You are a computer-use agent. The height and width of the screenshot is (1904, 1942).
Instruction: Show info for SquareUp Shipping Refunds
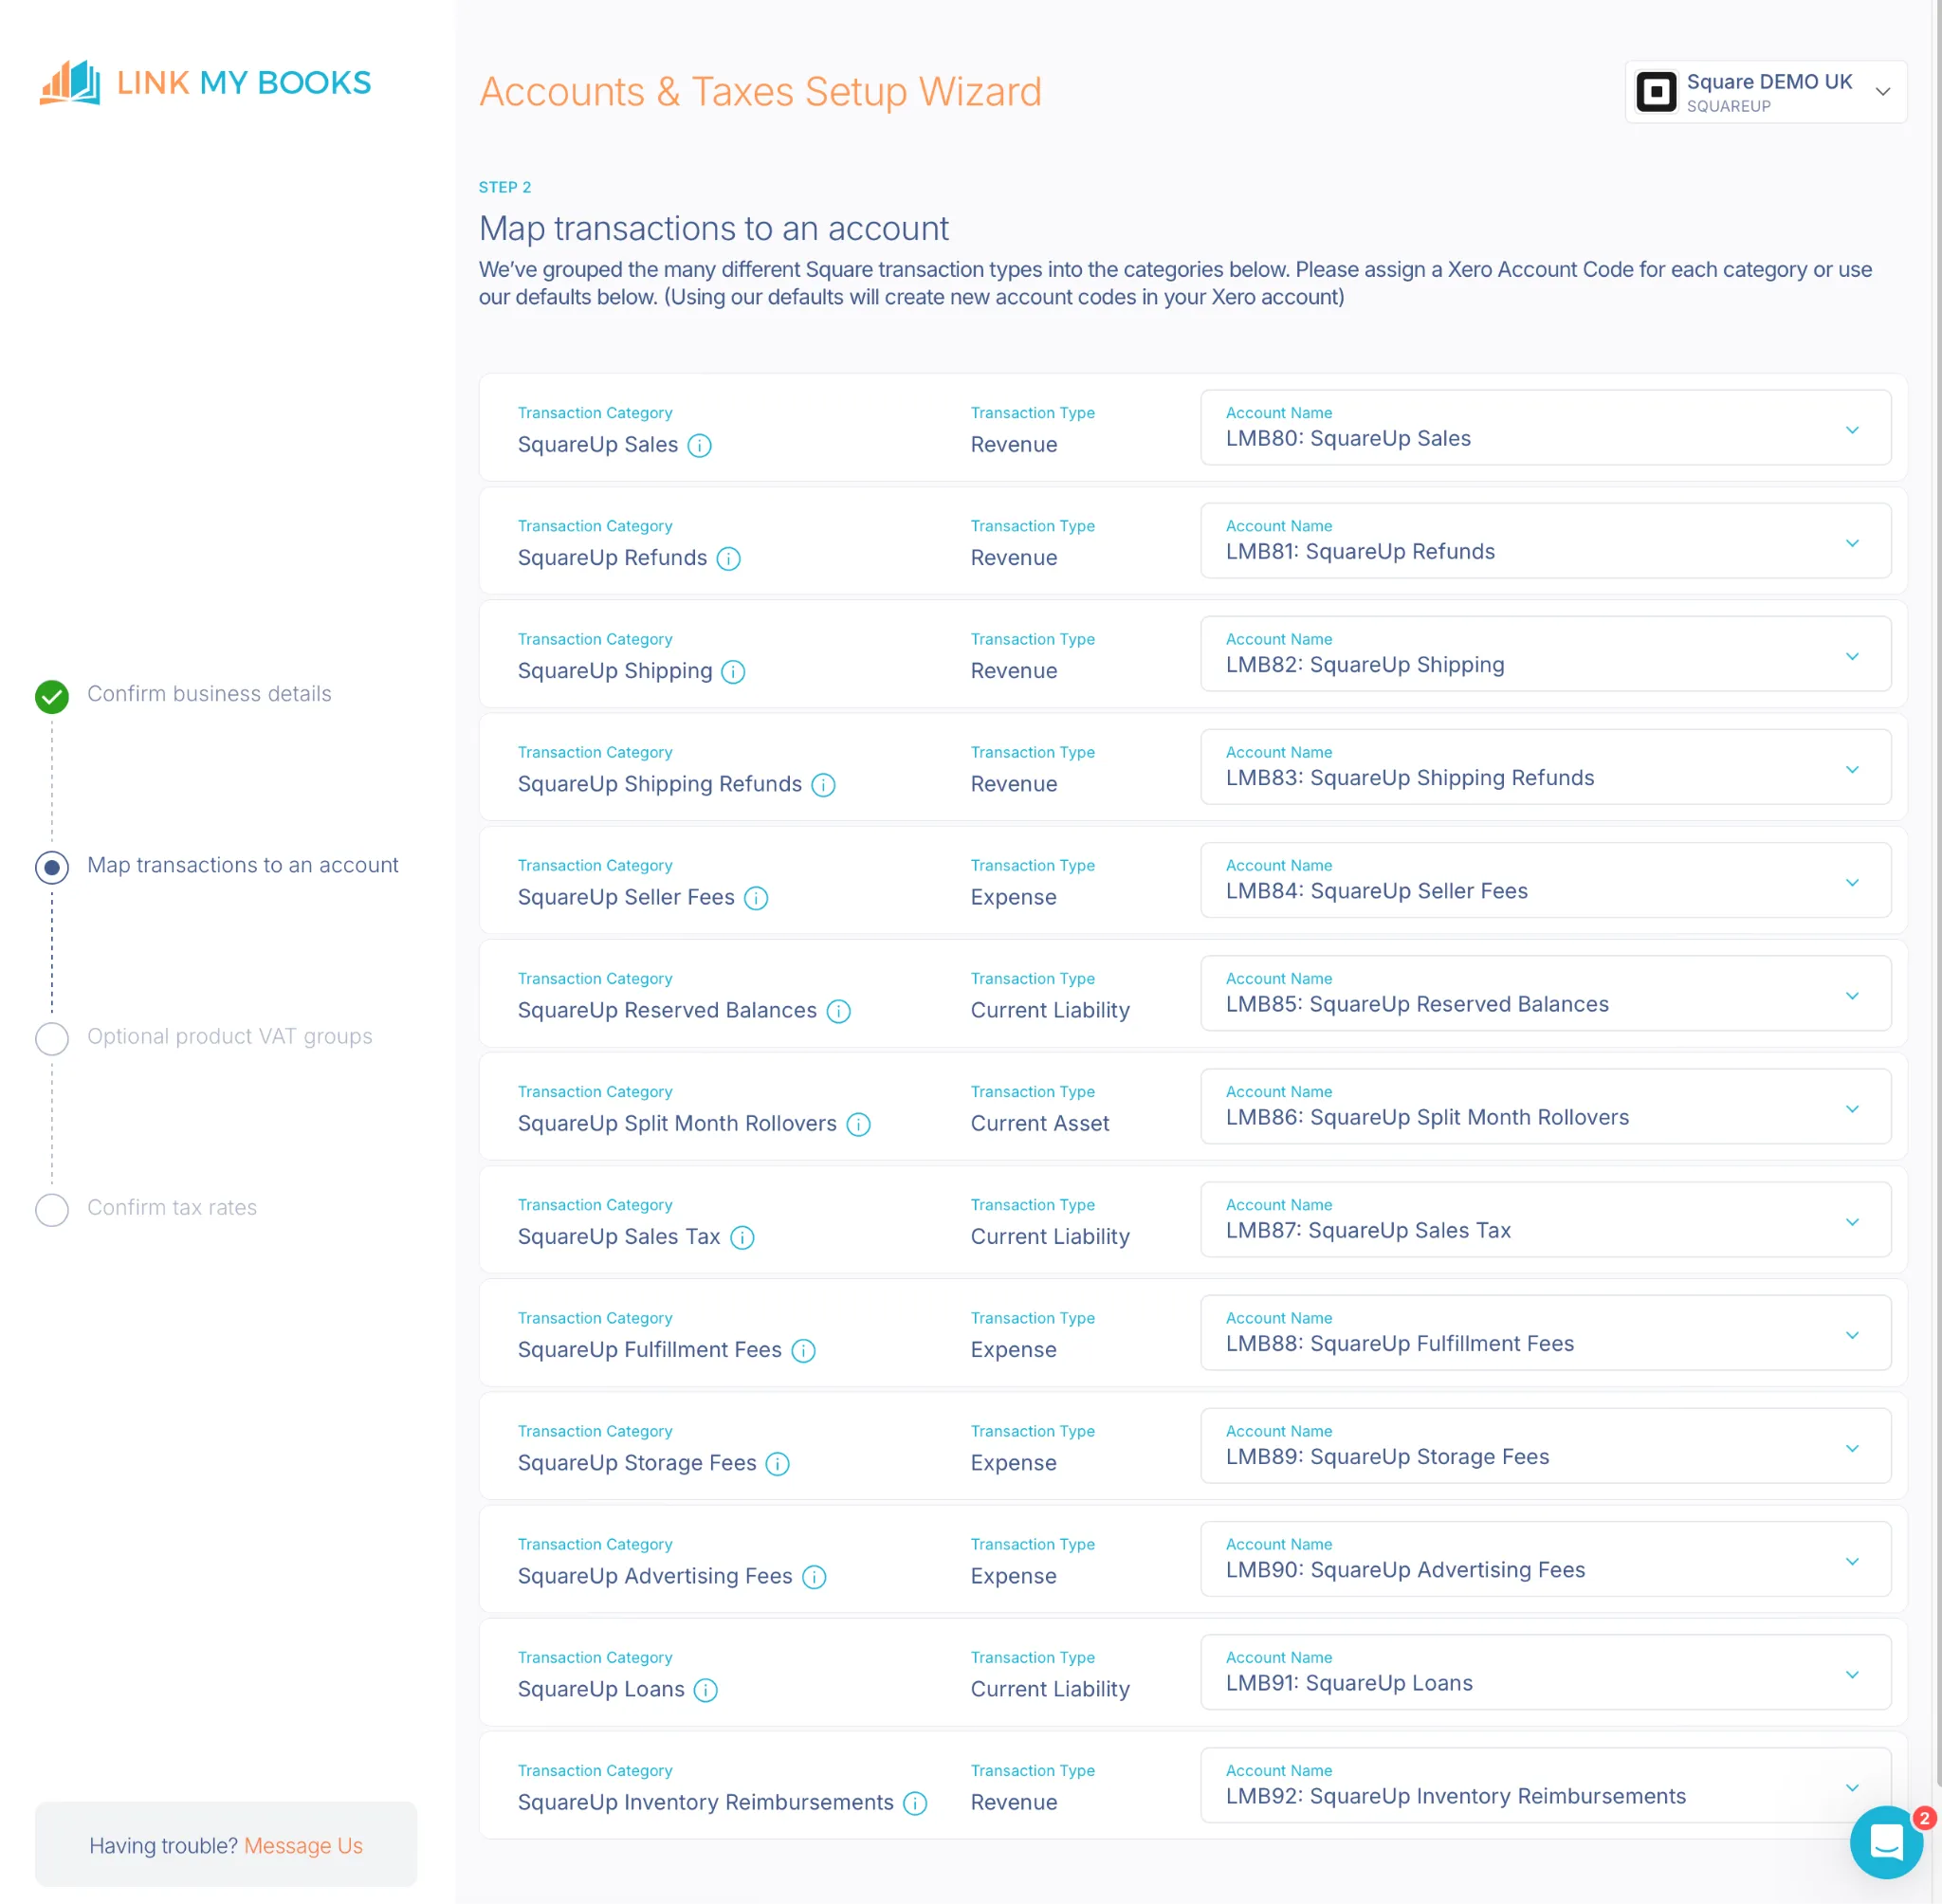(x=824, y=785)
